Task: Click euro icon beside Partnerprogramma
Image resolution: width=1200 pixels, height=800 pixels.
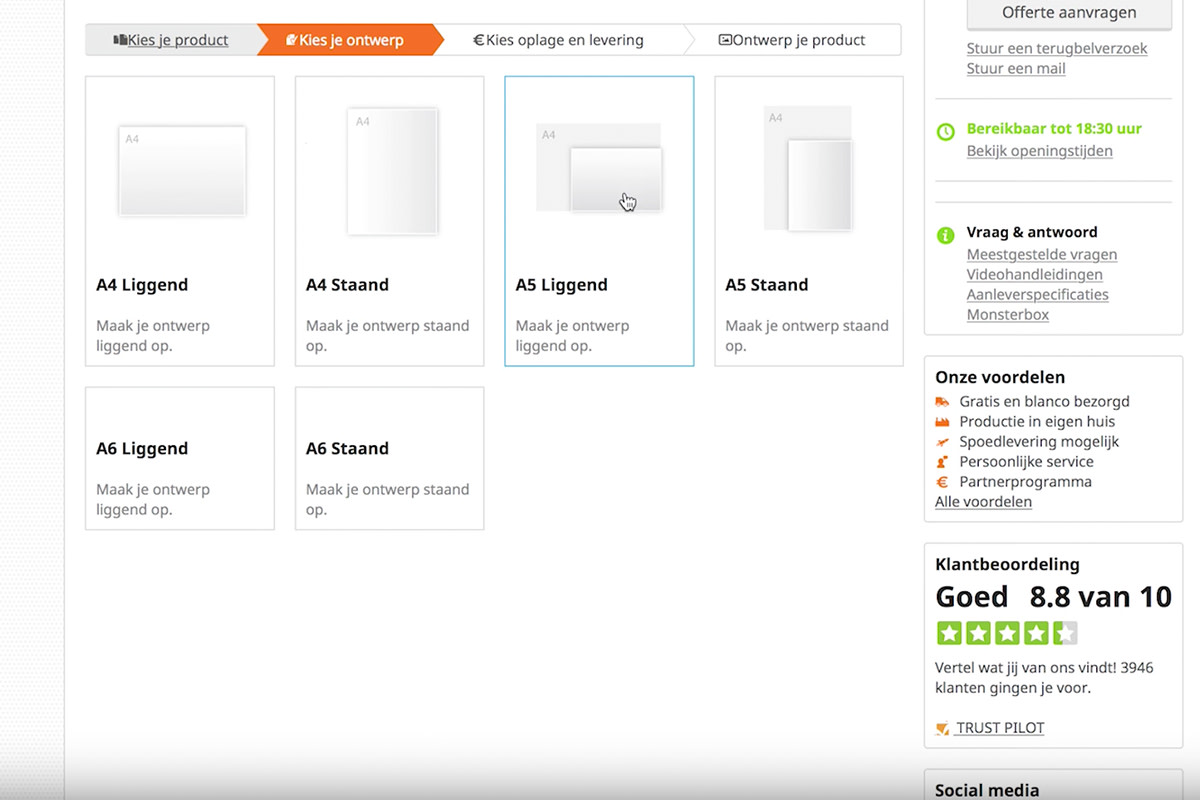Action: pos(942,482)
